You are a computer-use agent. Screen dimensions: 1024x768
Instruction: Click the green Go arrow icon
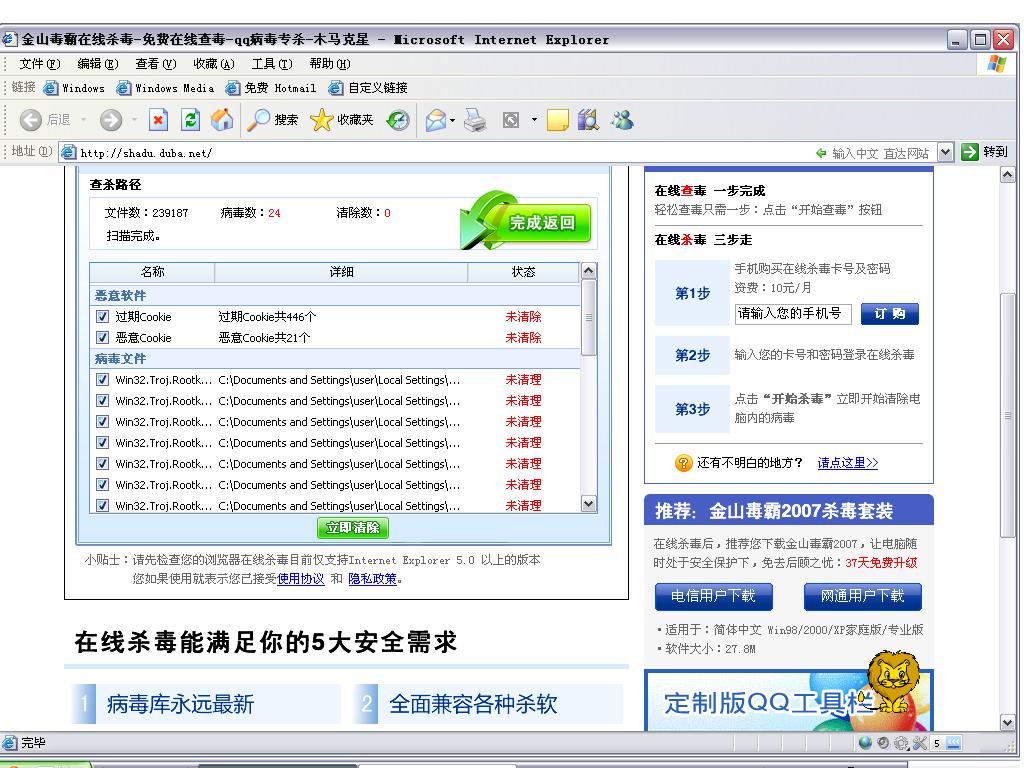click(970, 152)
